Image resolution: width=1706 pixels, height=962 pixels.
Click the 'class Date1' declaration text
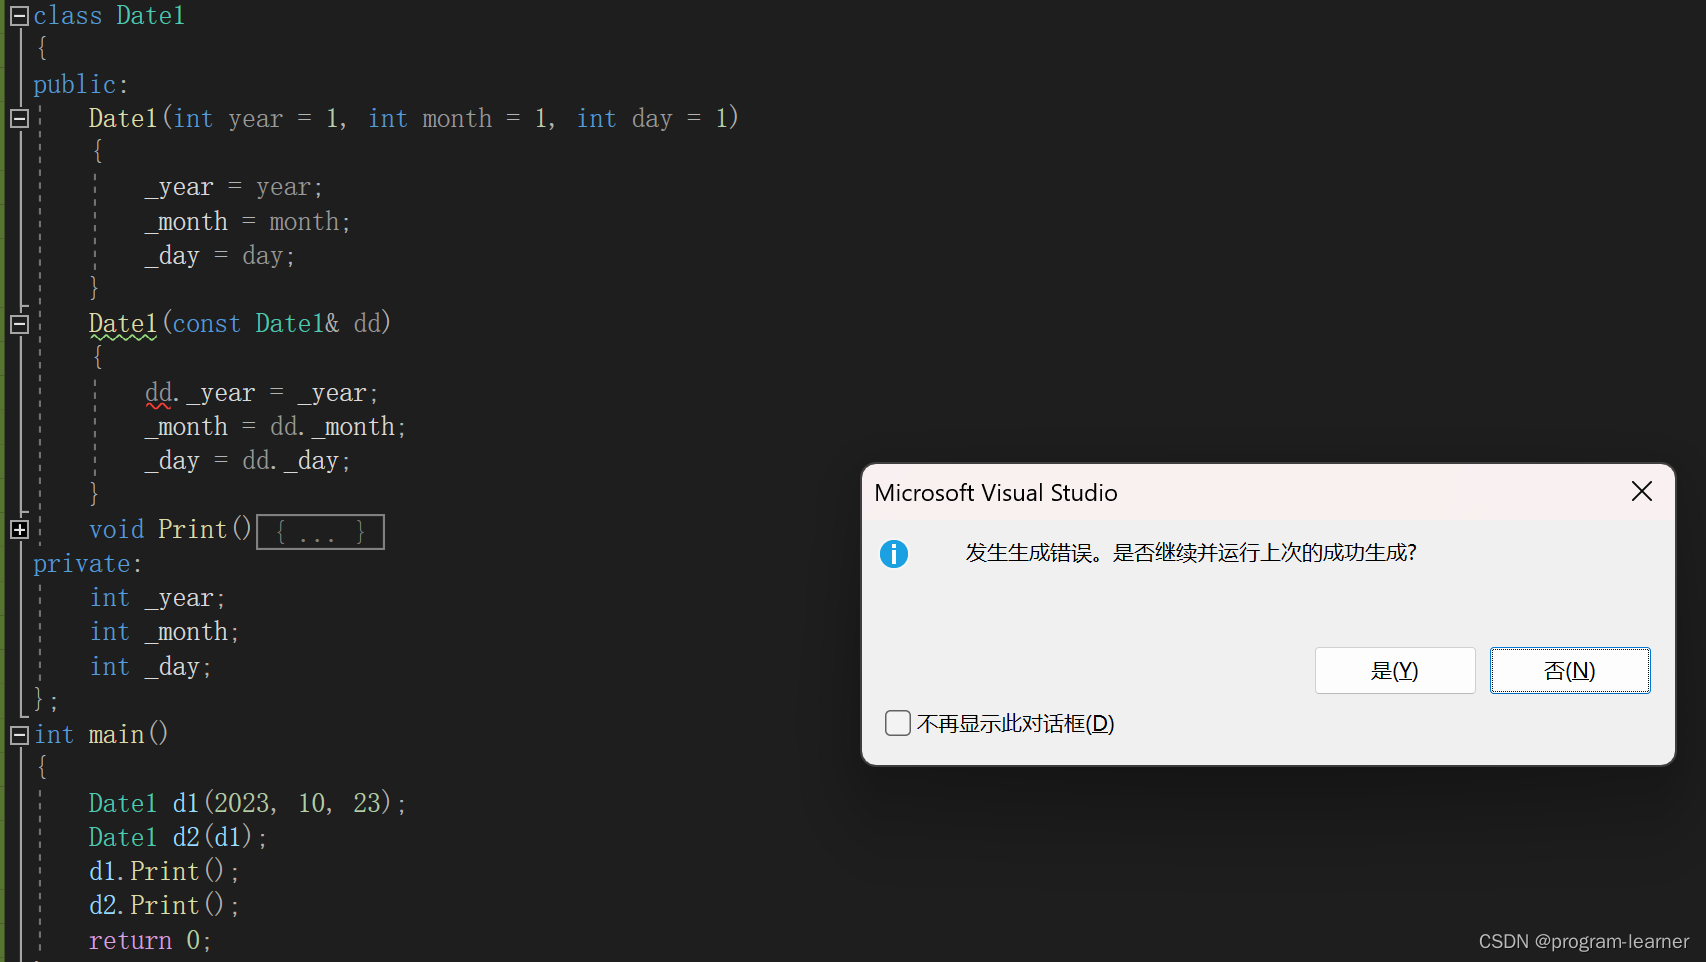[x=109, y=16]
